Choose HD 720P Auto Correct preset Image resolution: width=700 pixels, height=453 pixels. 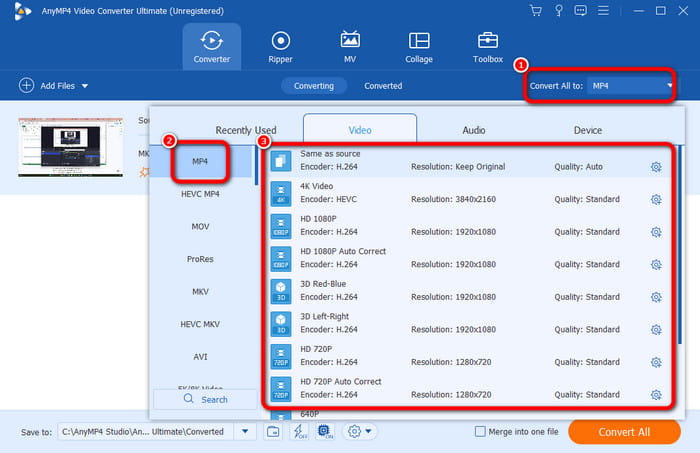coord(466,388)
